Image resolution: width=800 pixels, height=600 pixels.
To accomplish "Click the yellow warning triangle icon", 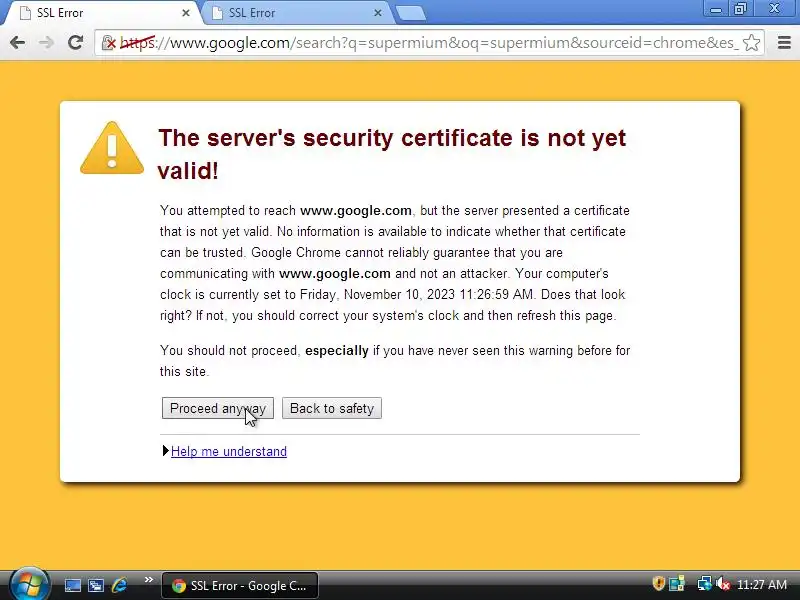I will [112, 149].
